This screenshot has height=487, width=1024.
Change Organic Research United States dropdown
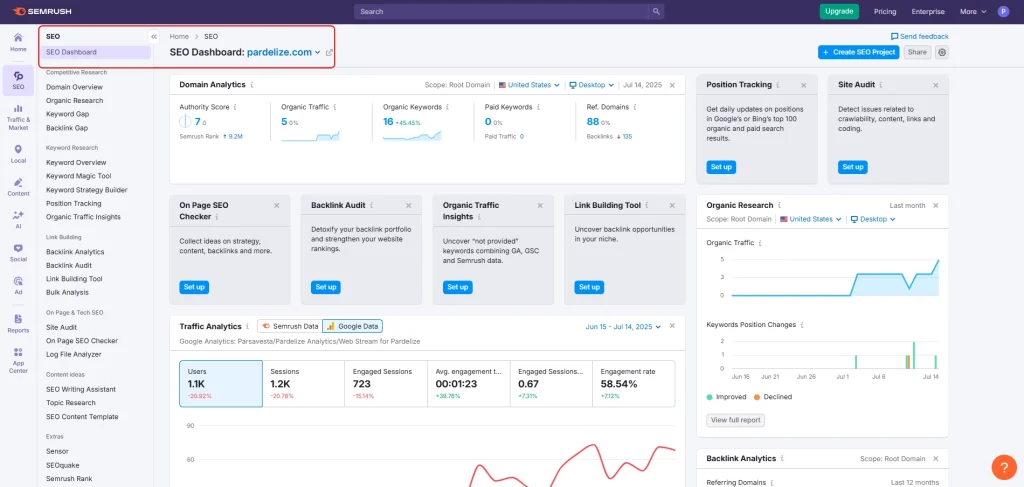810,219
